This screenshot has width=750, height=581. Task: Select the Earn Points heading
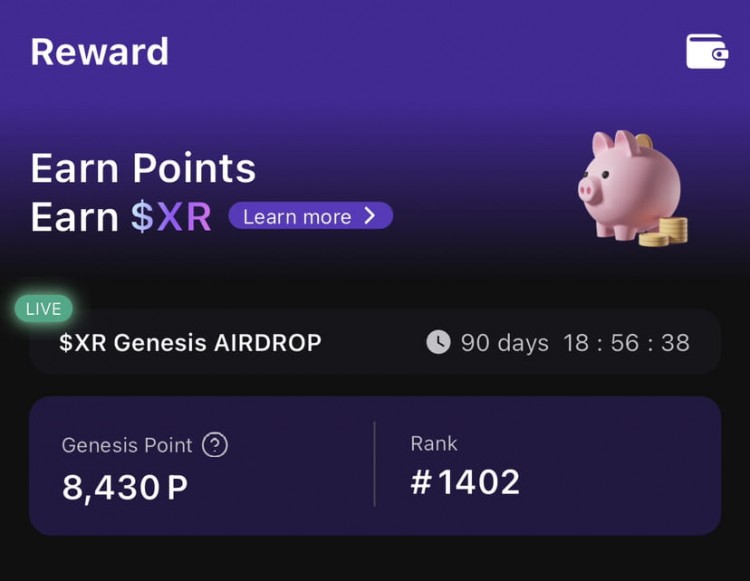click(x=143, y=169)
